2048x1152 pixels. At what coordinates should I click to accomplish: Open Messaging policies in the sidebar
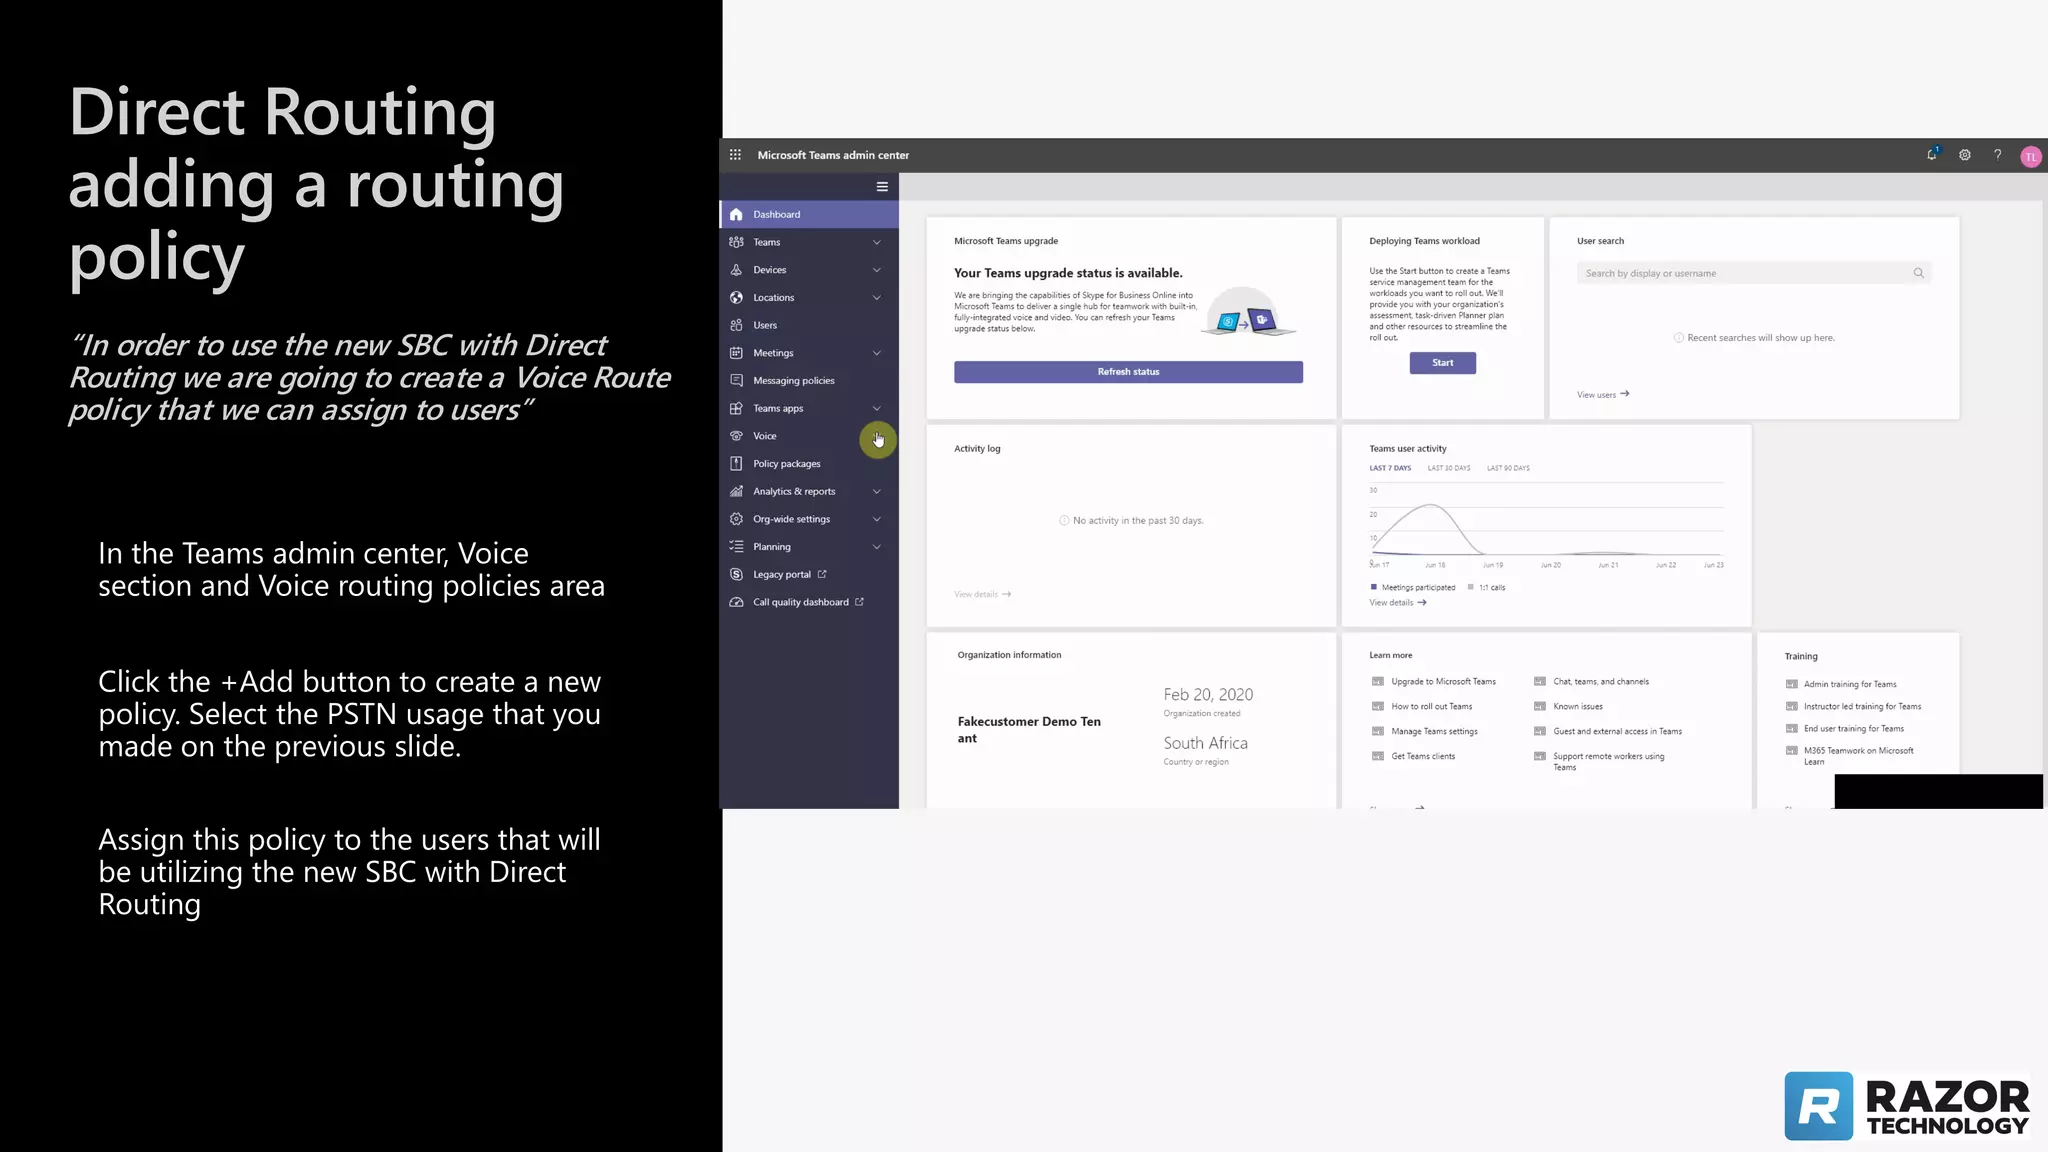(809, 381)
